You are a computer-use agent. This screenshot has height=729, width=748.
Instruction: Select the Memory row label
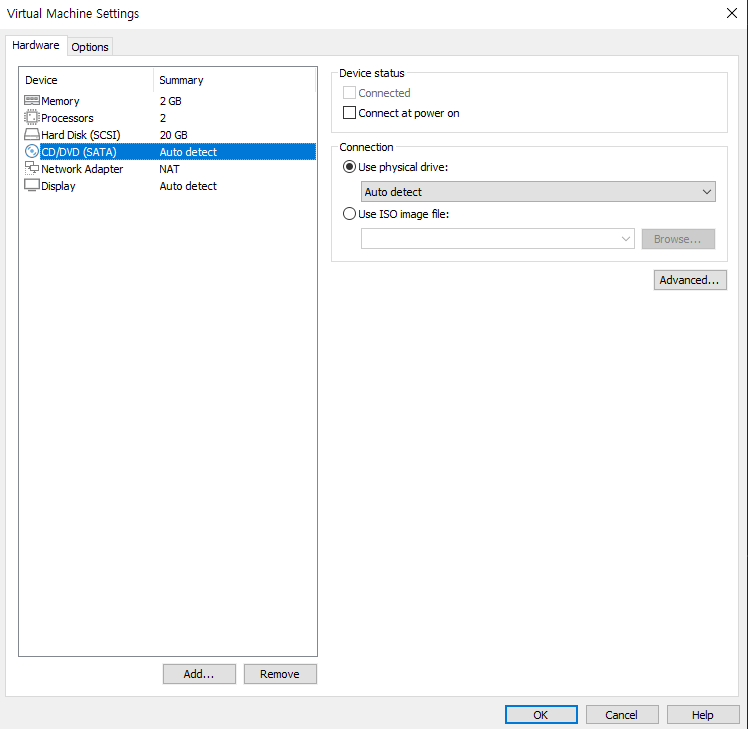click(x=60, y=101)
